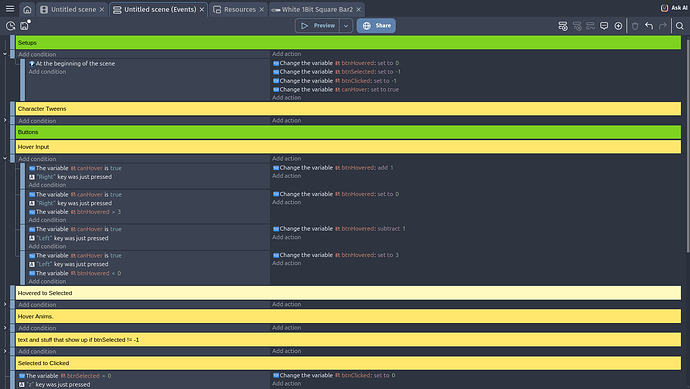Select action 'btnHovered: subtract 1'

(339, 229)
